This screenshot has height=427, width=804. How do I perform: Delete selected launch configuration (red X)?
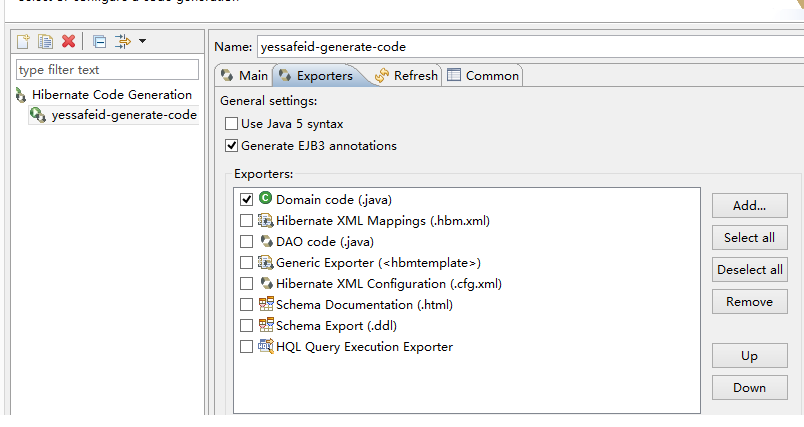[x=68, y=42]
